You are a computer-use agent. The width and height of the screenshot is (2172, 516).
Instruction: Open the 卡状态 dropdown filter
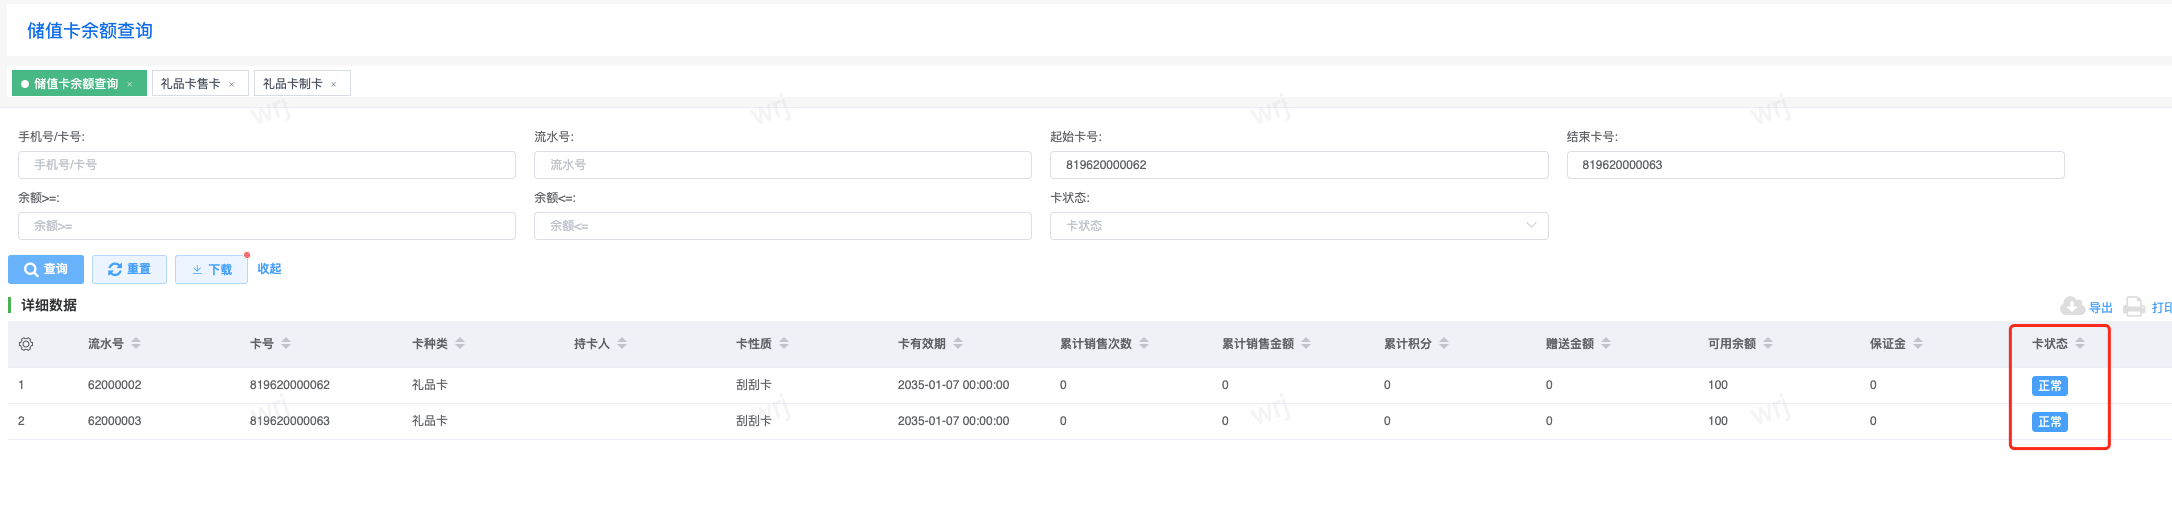coord(1298,226)
